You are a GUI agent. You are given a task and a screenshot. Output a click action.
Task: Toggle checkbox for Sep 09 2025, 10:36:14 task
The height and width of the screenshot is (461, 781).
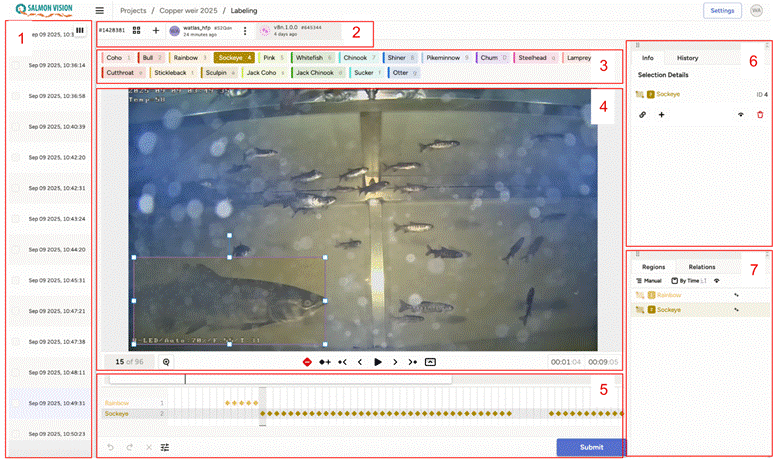click(16, 65)
